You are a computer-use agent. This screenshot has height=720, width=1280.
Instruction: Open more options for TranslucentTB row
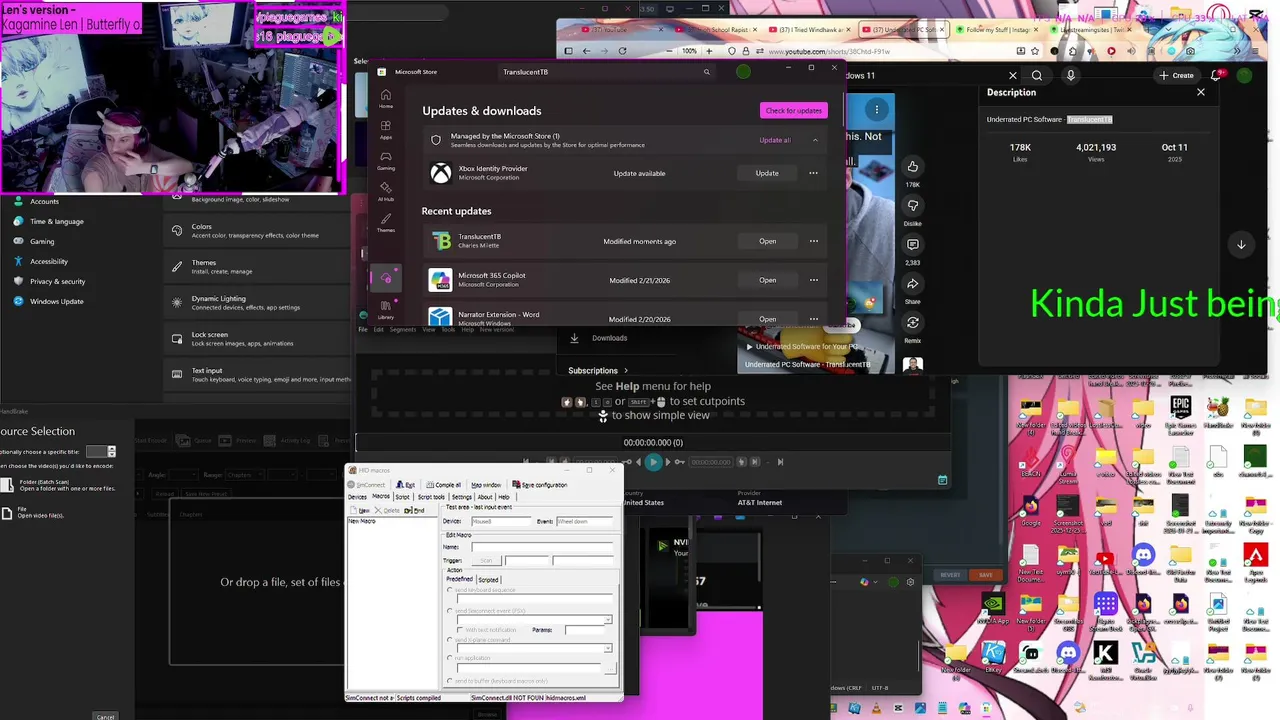pyautogui.click(x=813, y=241)
